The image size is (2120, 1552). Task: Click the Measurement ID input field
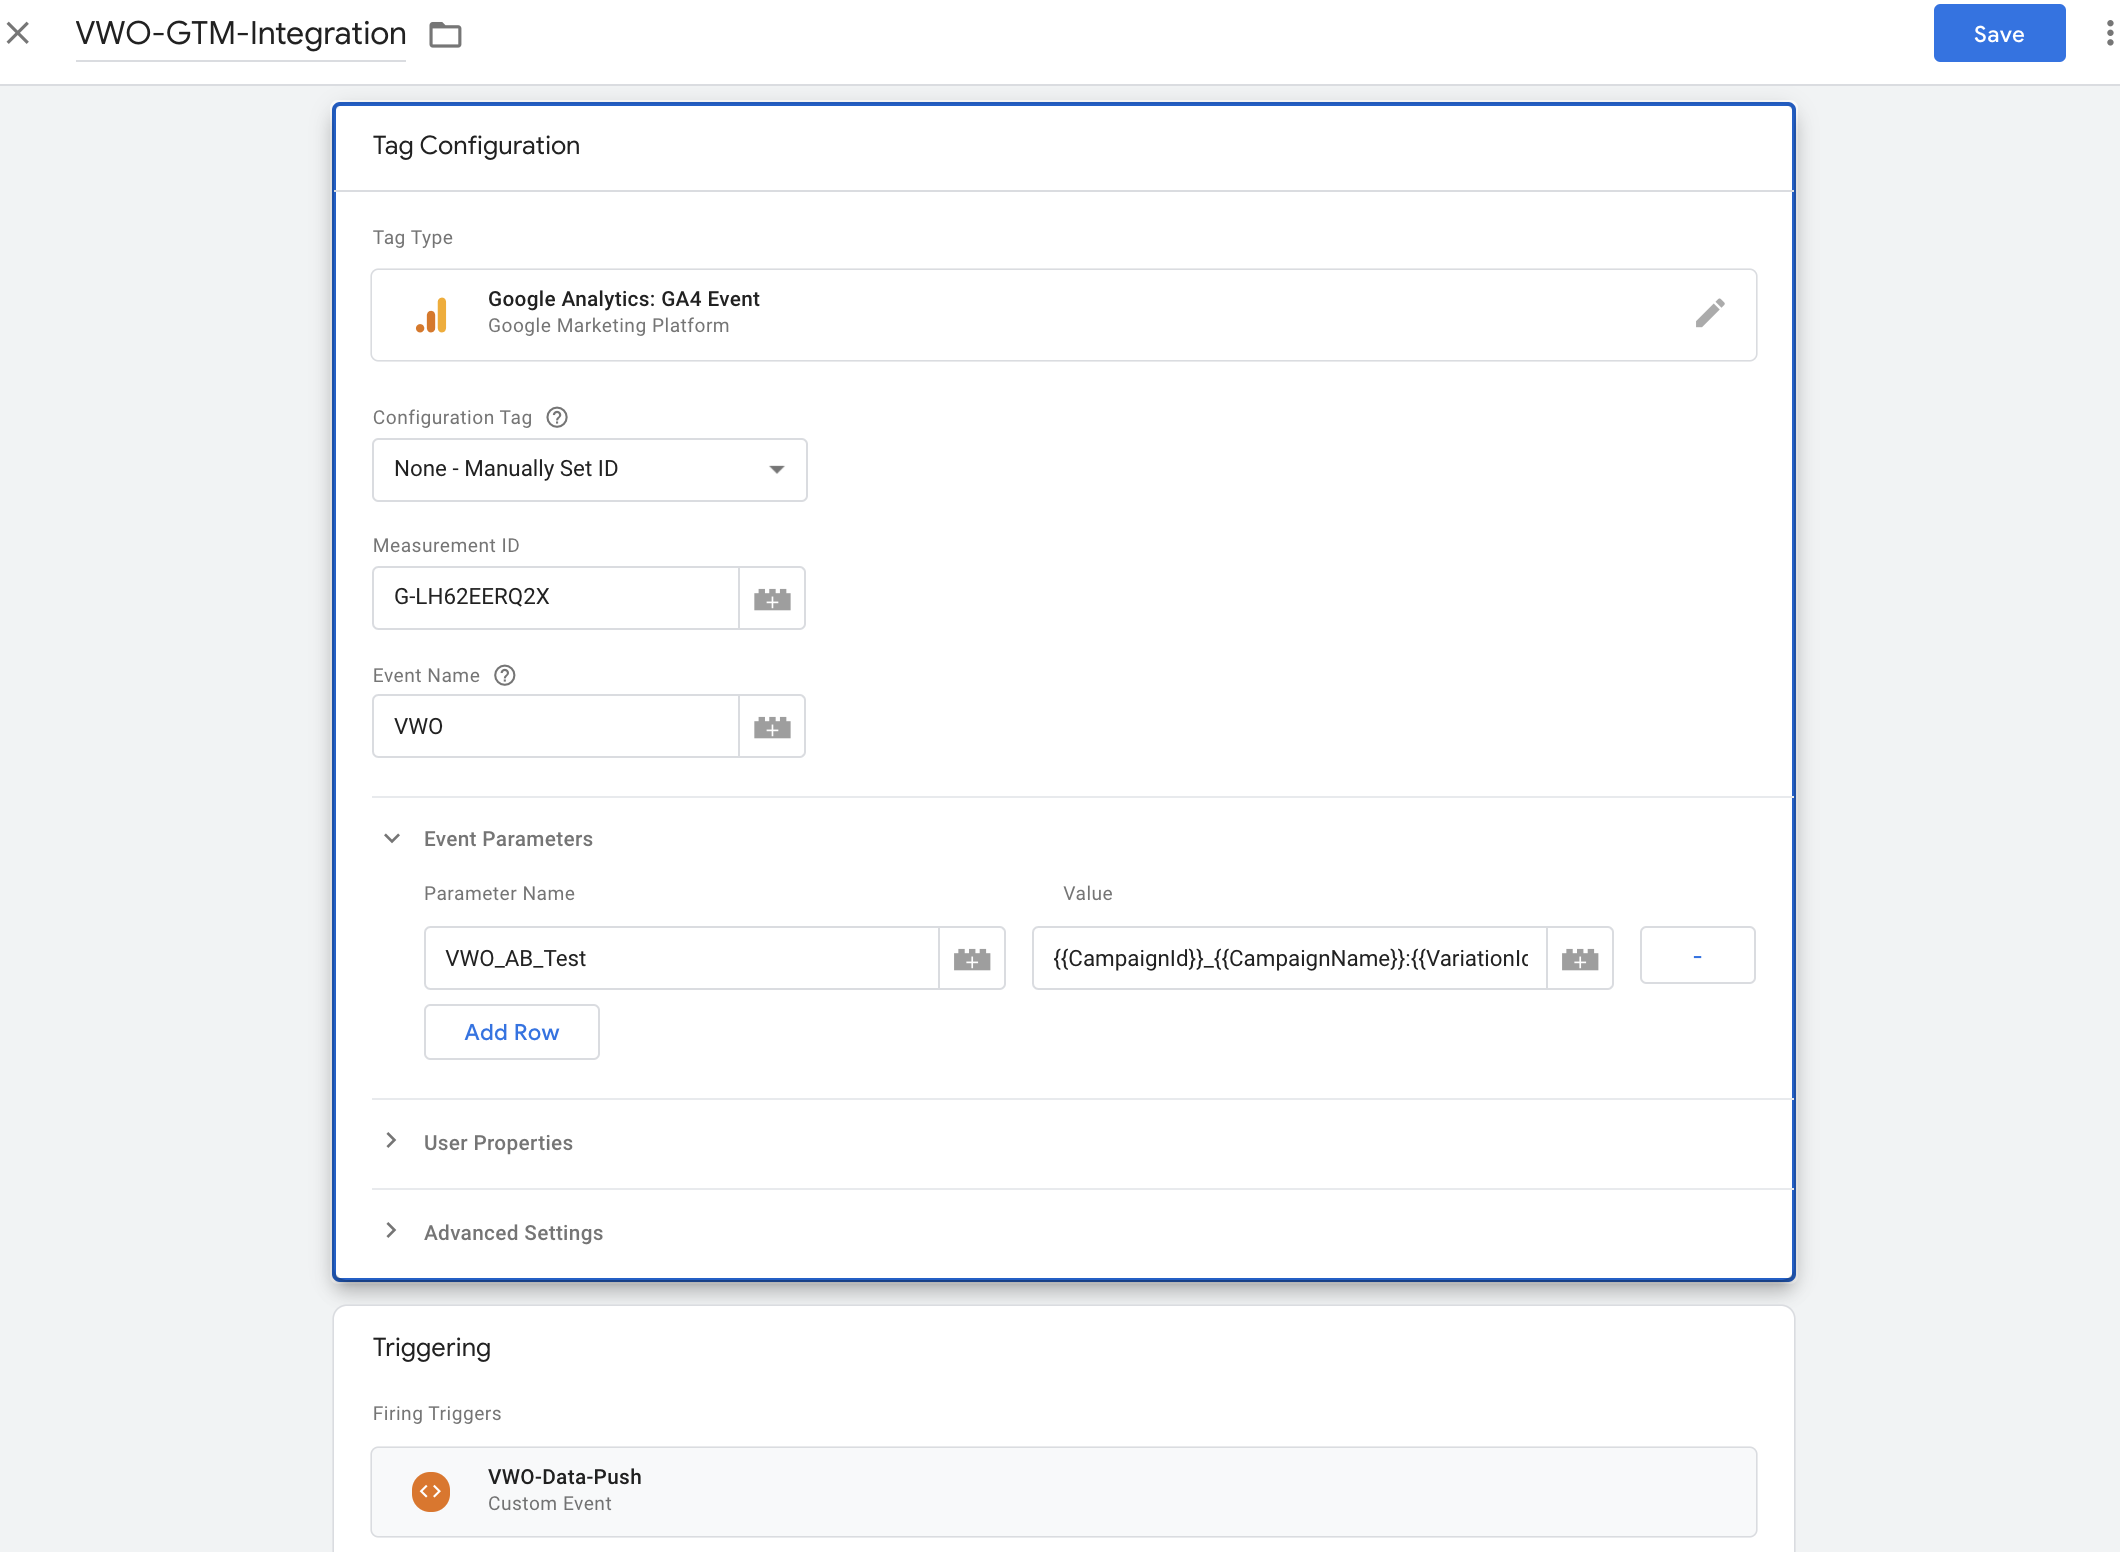[x=556, y=598]
